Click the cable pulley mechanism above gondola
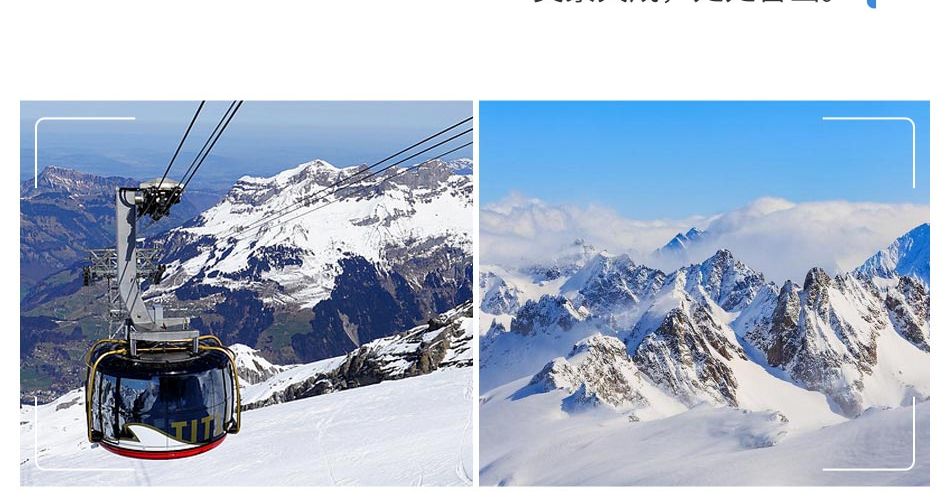Screen dimensions: 950x500 point(158,198)
